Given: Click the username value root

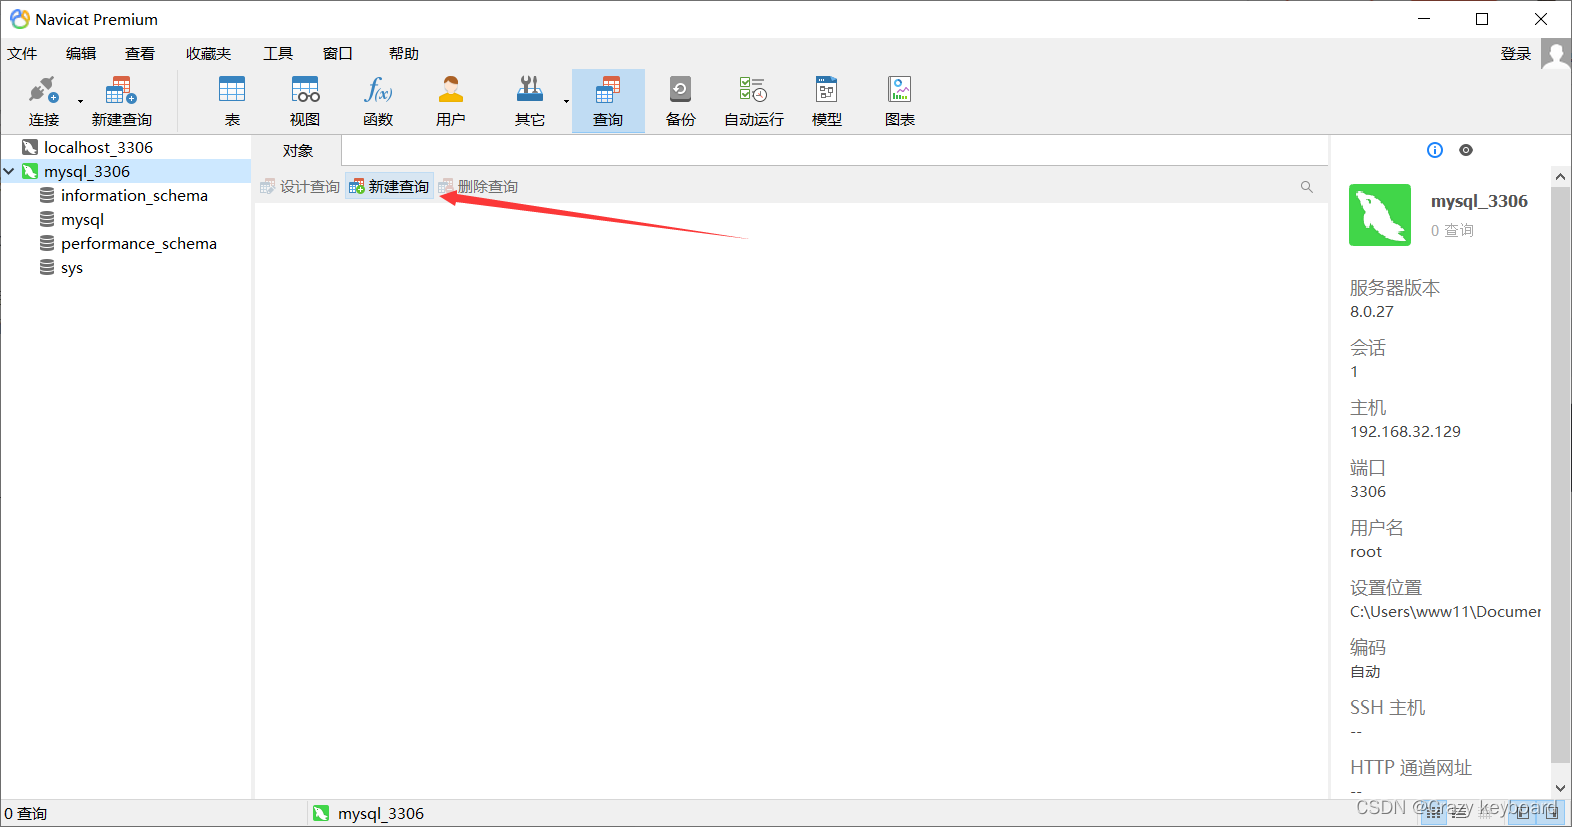Looking at the screenshot, I should click(x=1366, y=552).
